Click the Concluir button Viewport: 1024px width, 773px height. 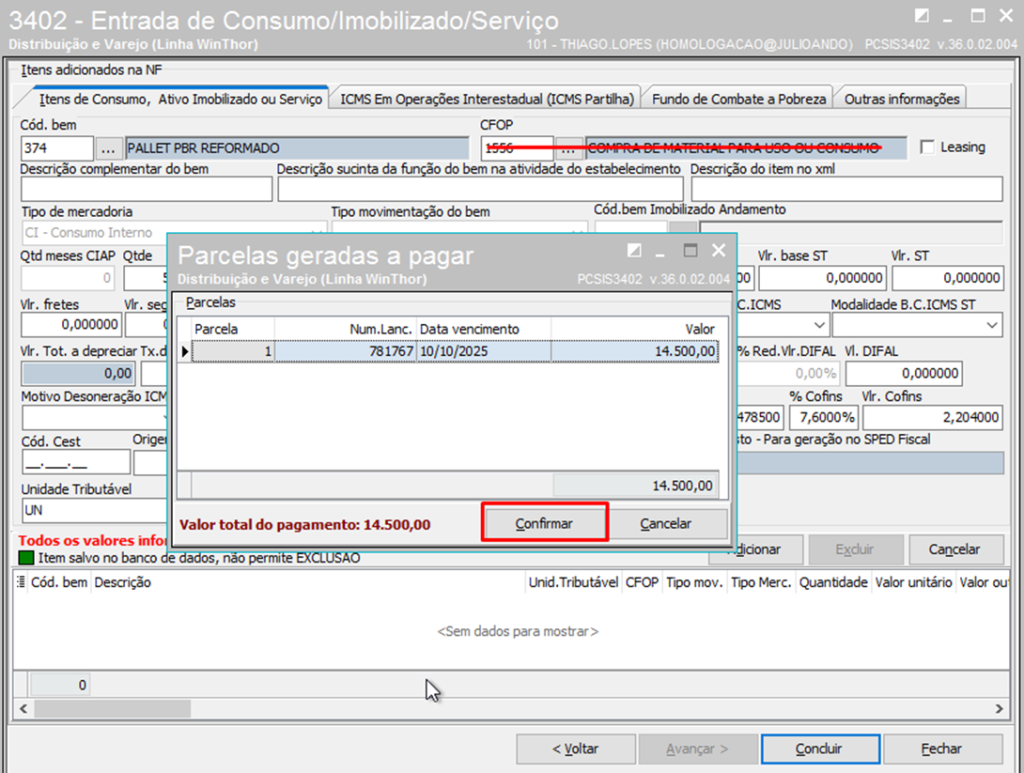[819, 748]
